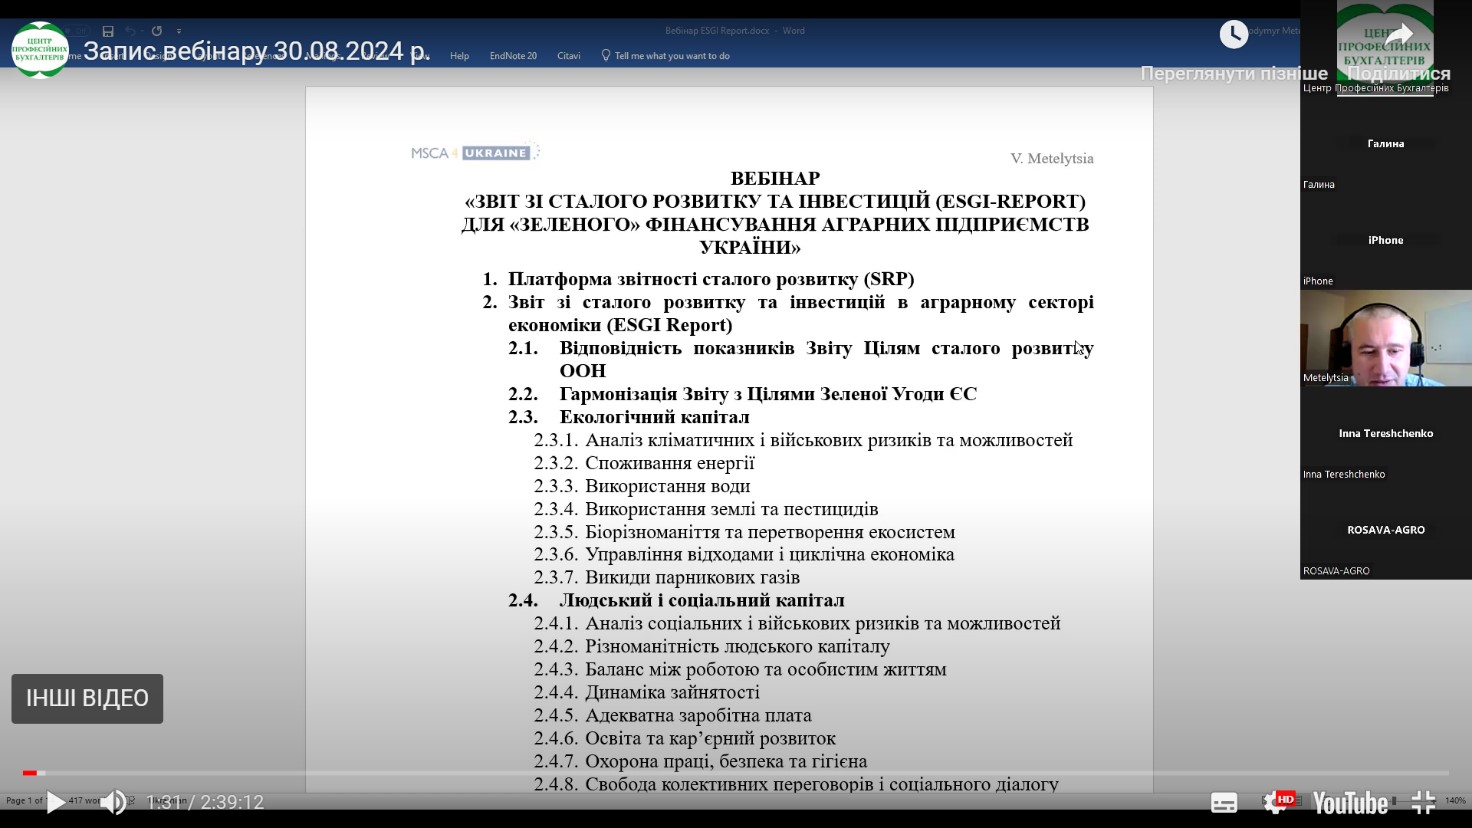The height and width of the screenshot is (828, 1472).
Task: Open video on YouTube via the logo
Action: [1350, 803]
